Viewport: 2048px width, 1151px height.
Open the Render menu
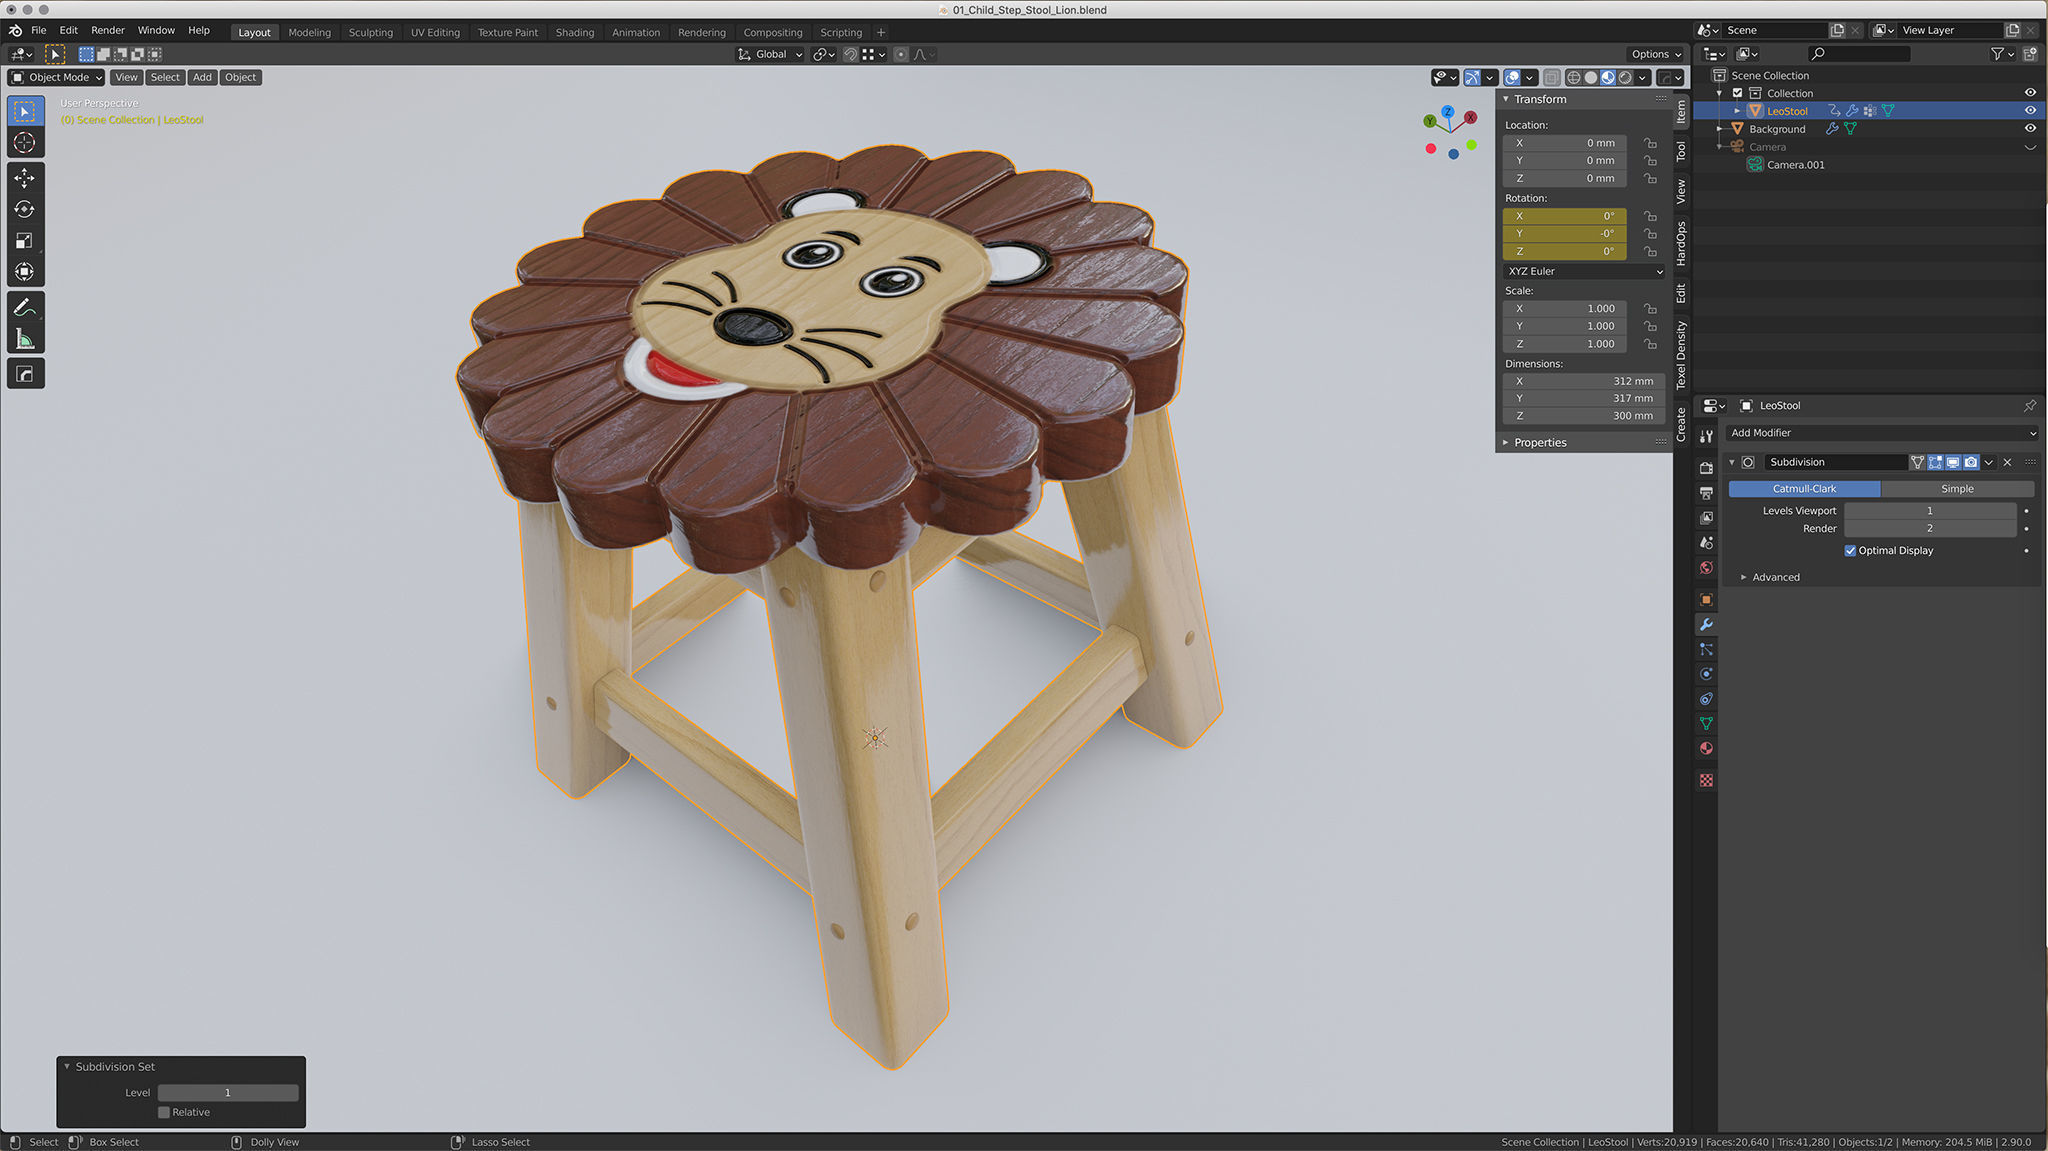coord(107,30)
